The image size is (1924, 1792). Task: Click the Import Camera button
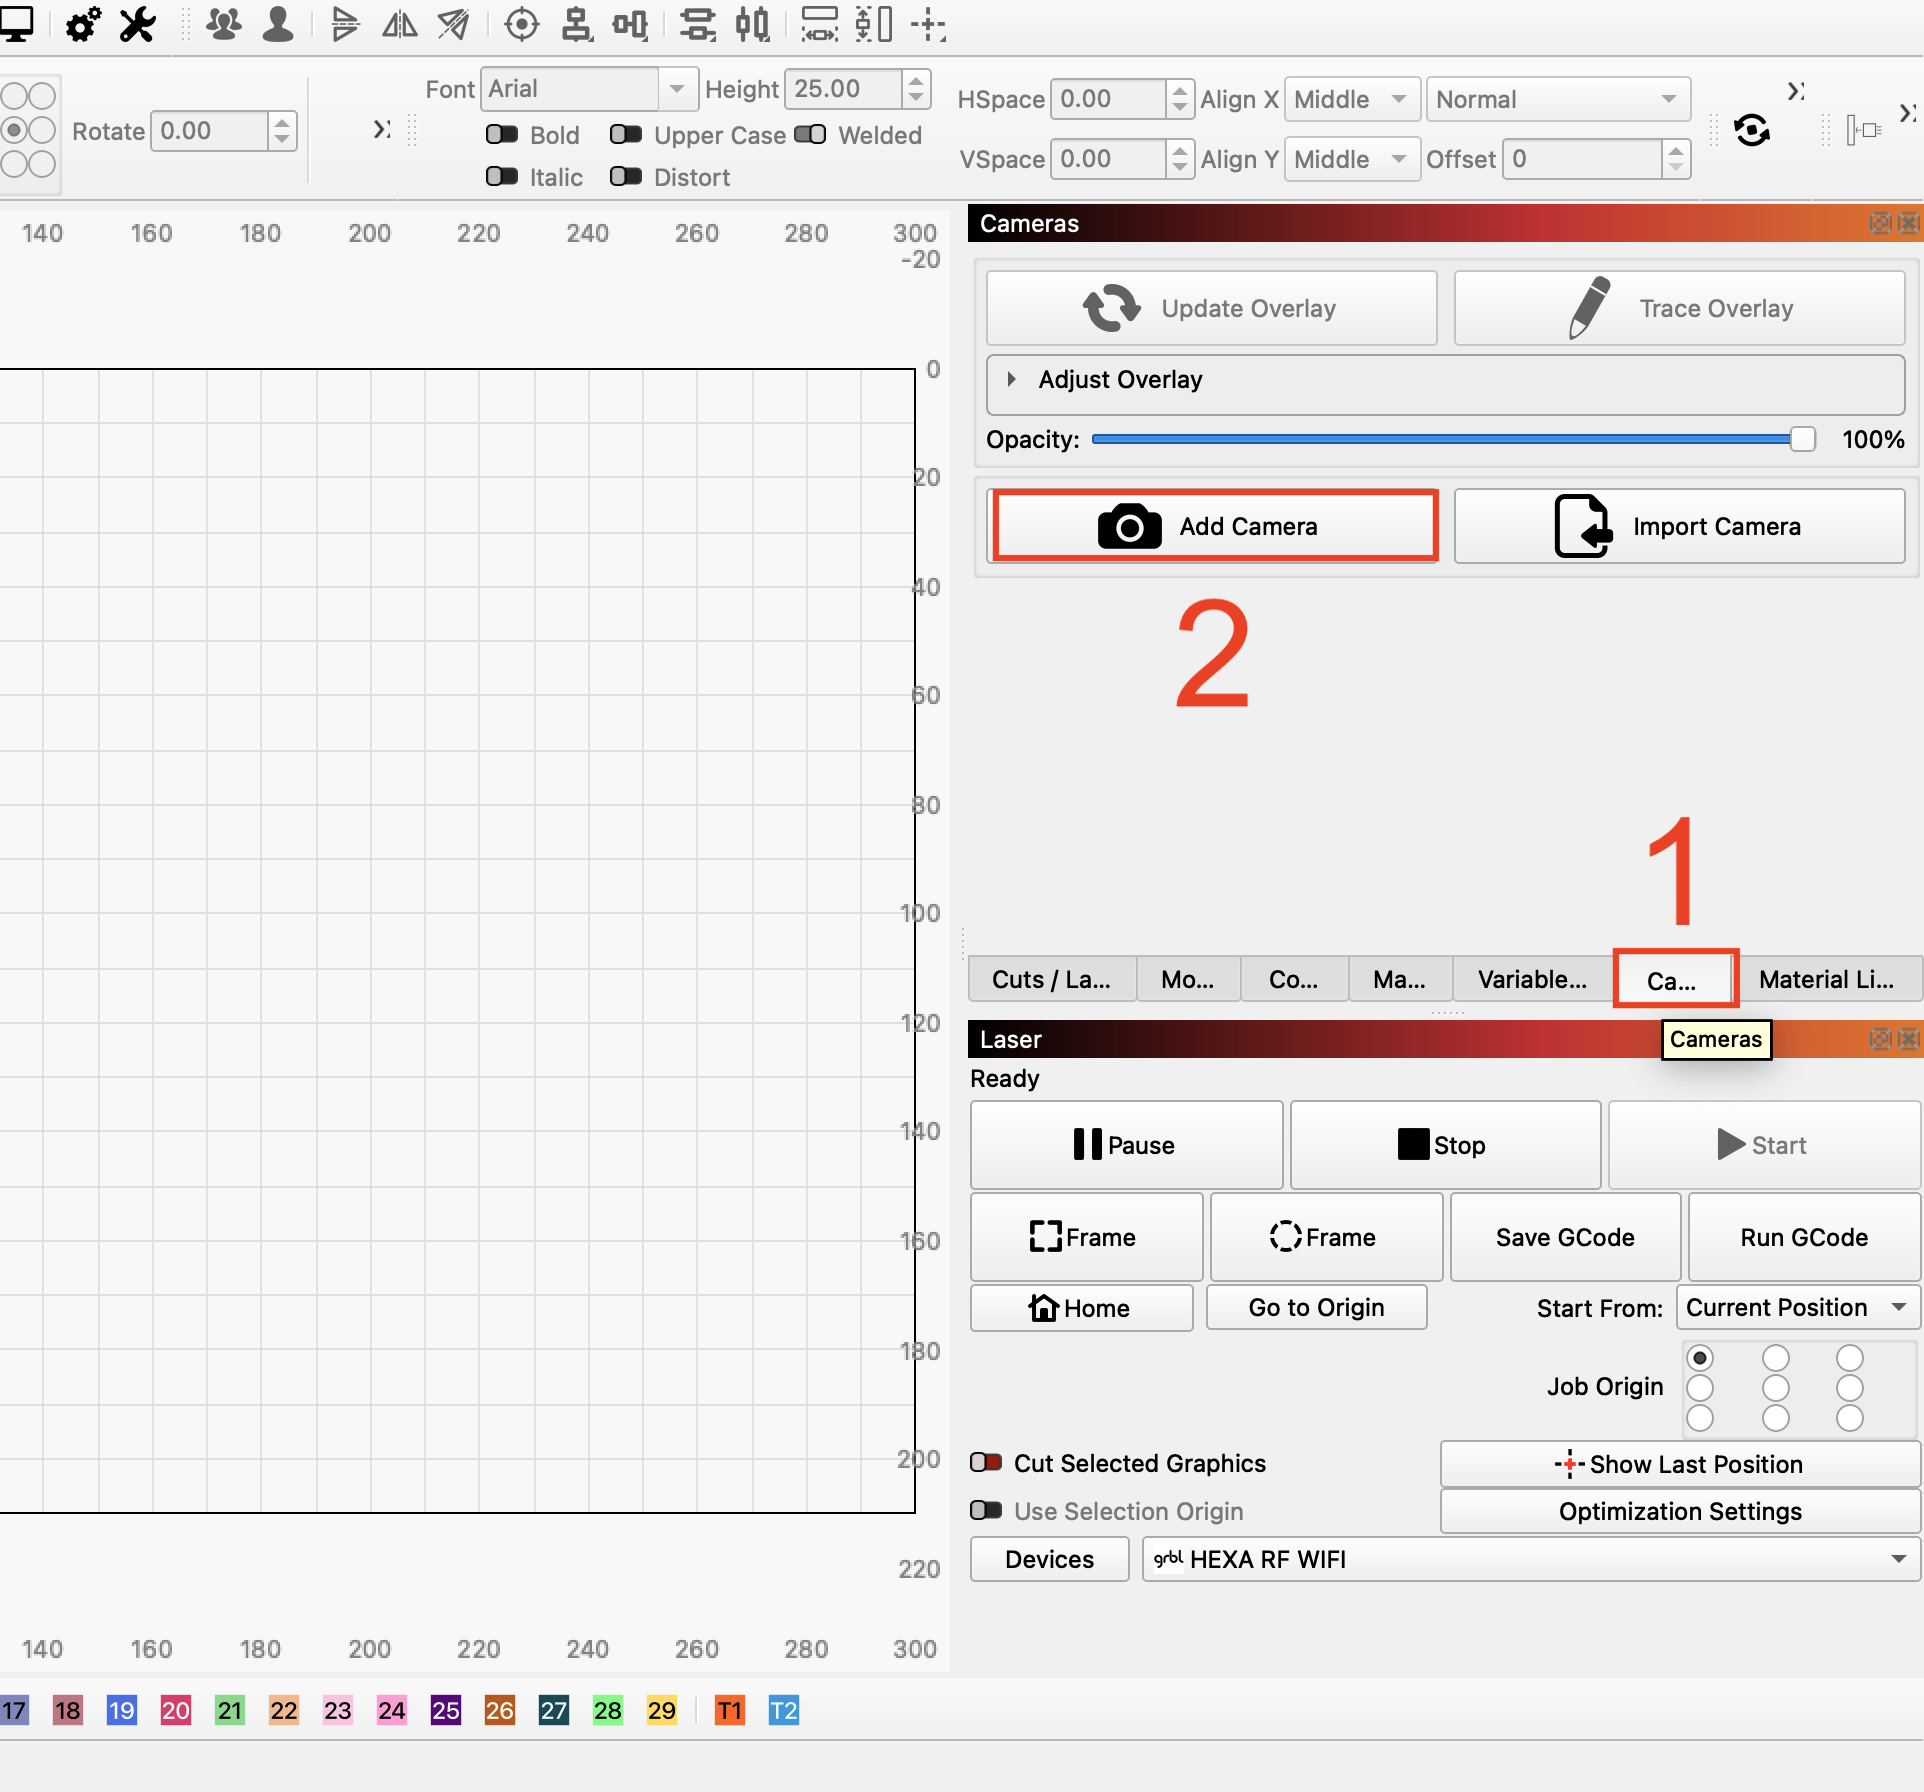pyautogui.click(x=1680, y=526)
